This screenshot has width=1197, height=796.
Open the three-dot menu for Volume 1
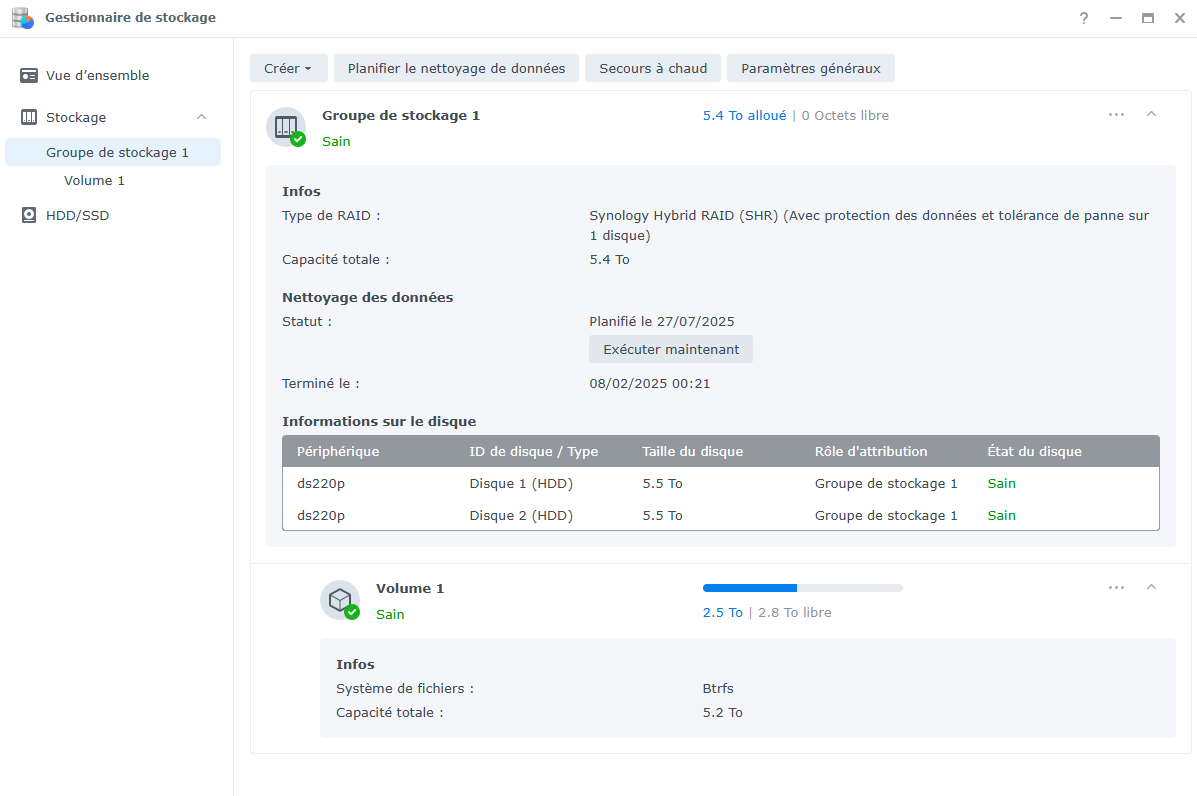pos(1116,588)
